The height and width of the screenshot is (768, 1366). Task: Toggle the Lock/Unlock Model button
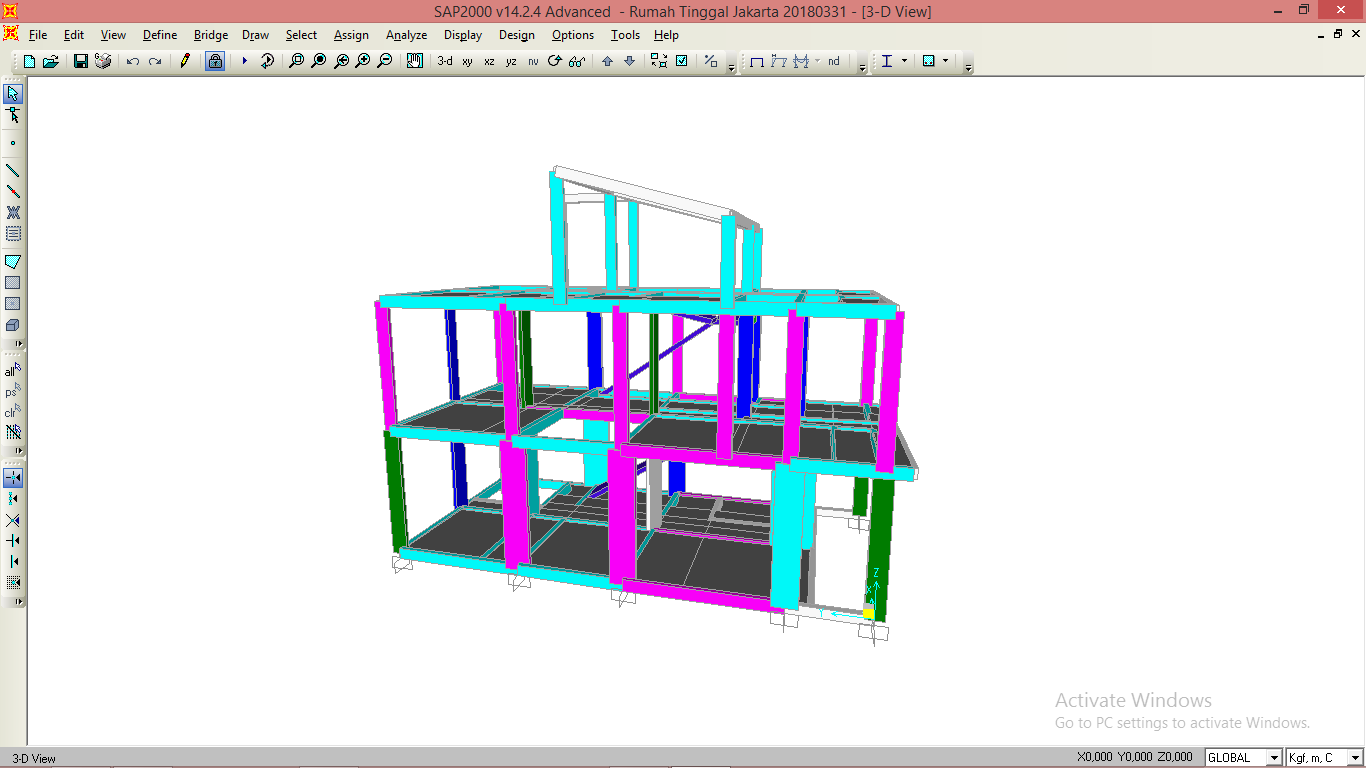click(x=215, y=61)
